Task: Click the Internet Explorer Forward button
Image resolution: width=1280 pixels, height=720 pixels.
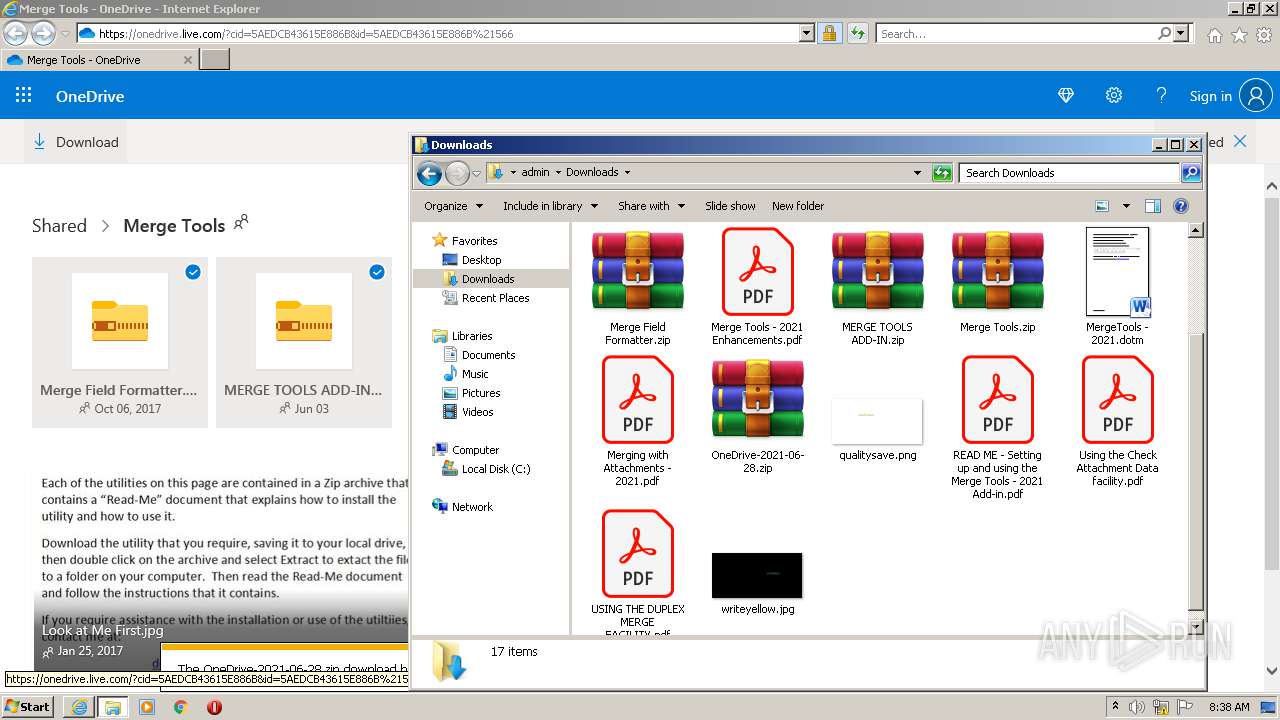Action: [43, 33]
